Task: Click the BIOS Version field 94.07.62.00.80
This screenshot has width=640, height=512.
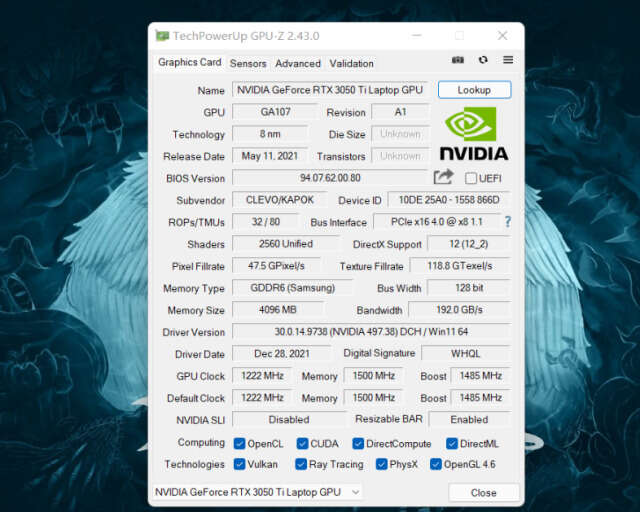Action: tap(330, 178)
